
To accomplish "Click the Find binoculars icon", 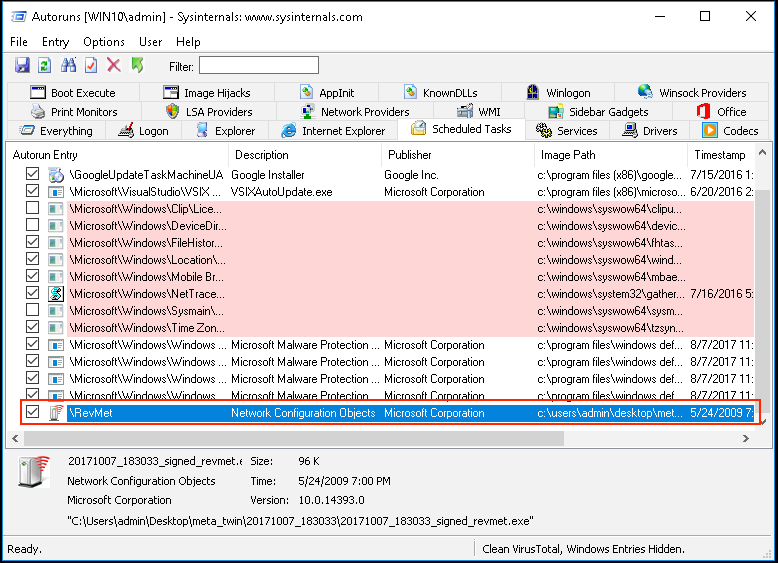I will pos(68,65).
